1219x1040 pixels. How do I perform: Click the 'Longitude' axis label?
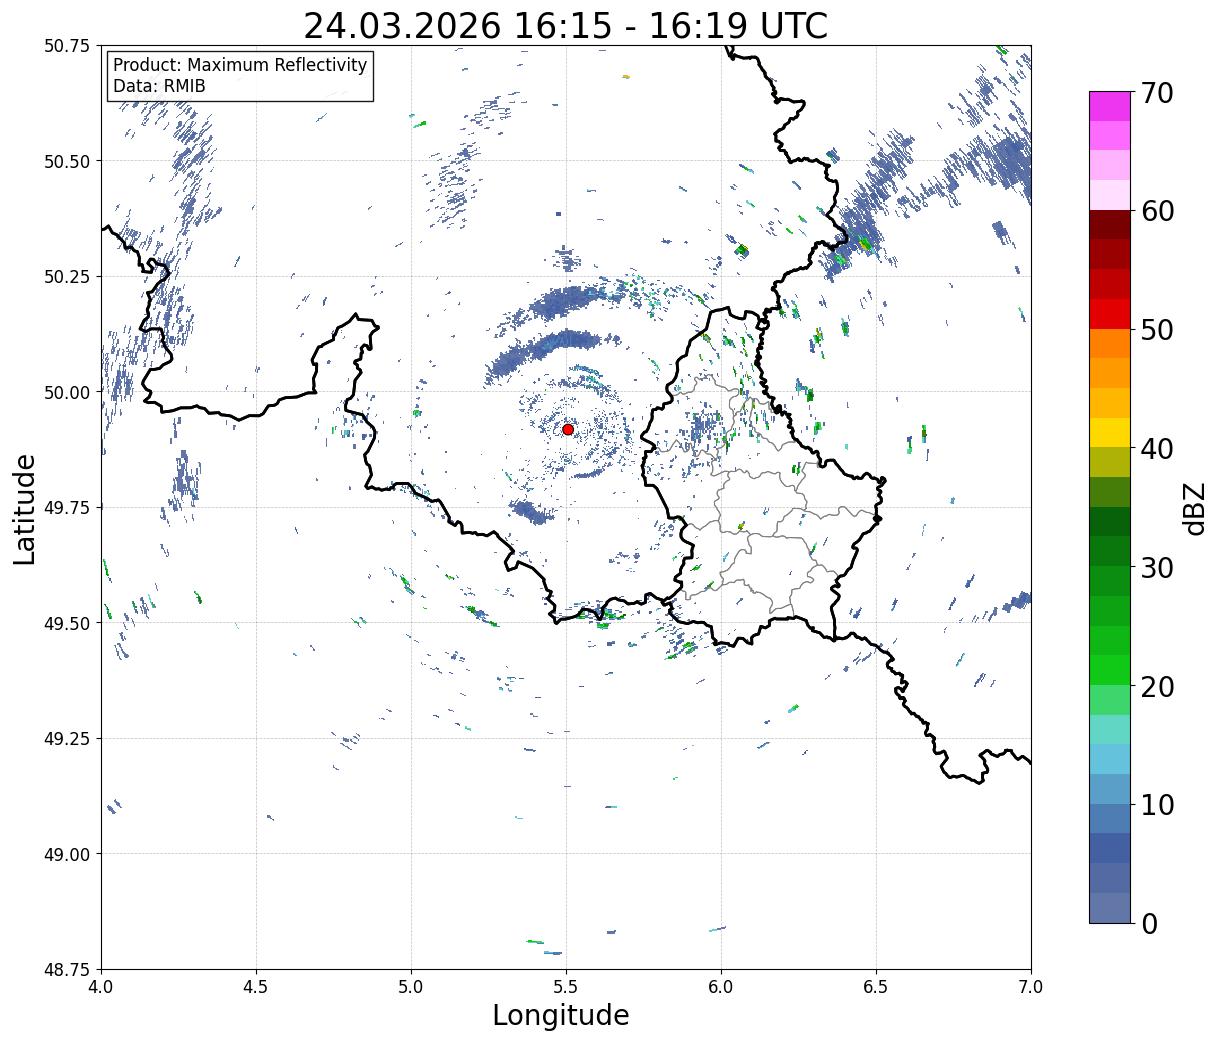click(561, 1015)
